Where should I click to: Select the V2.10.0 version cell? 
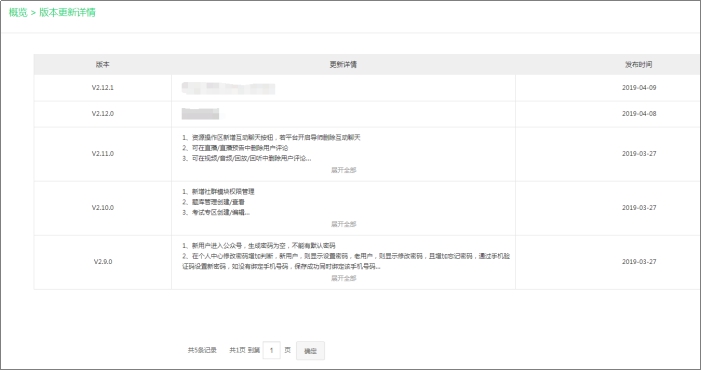pos(103,208)
